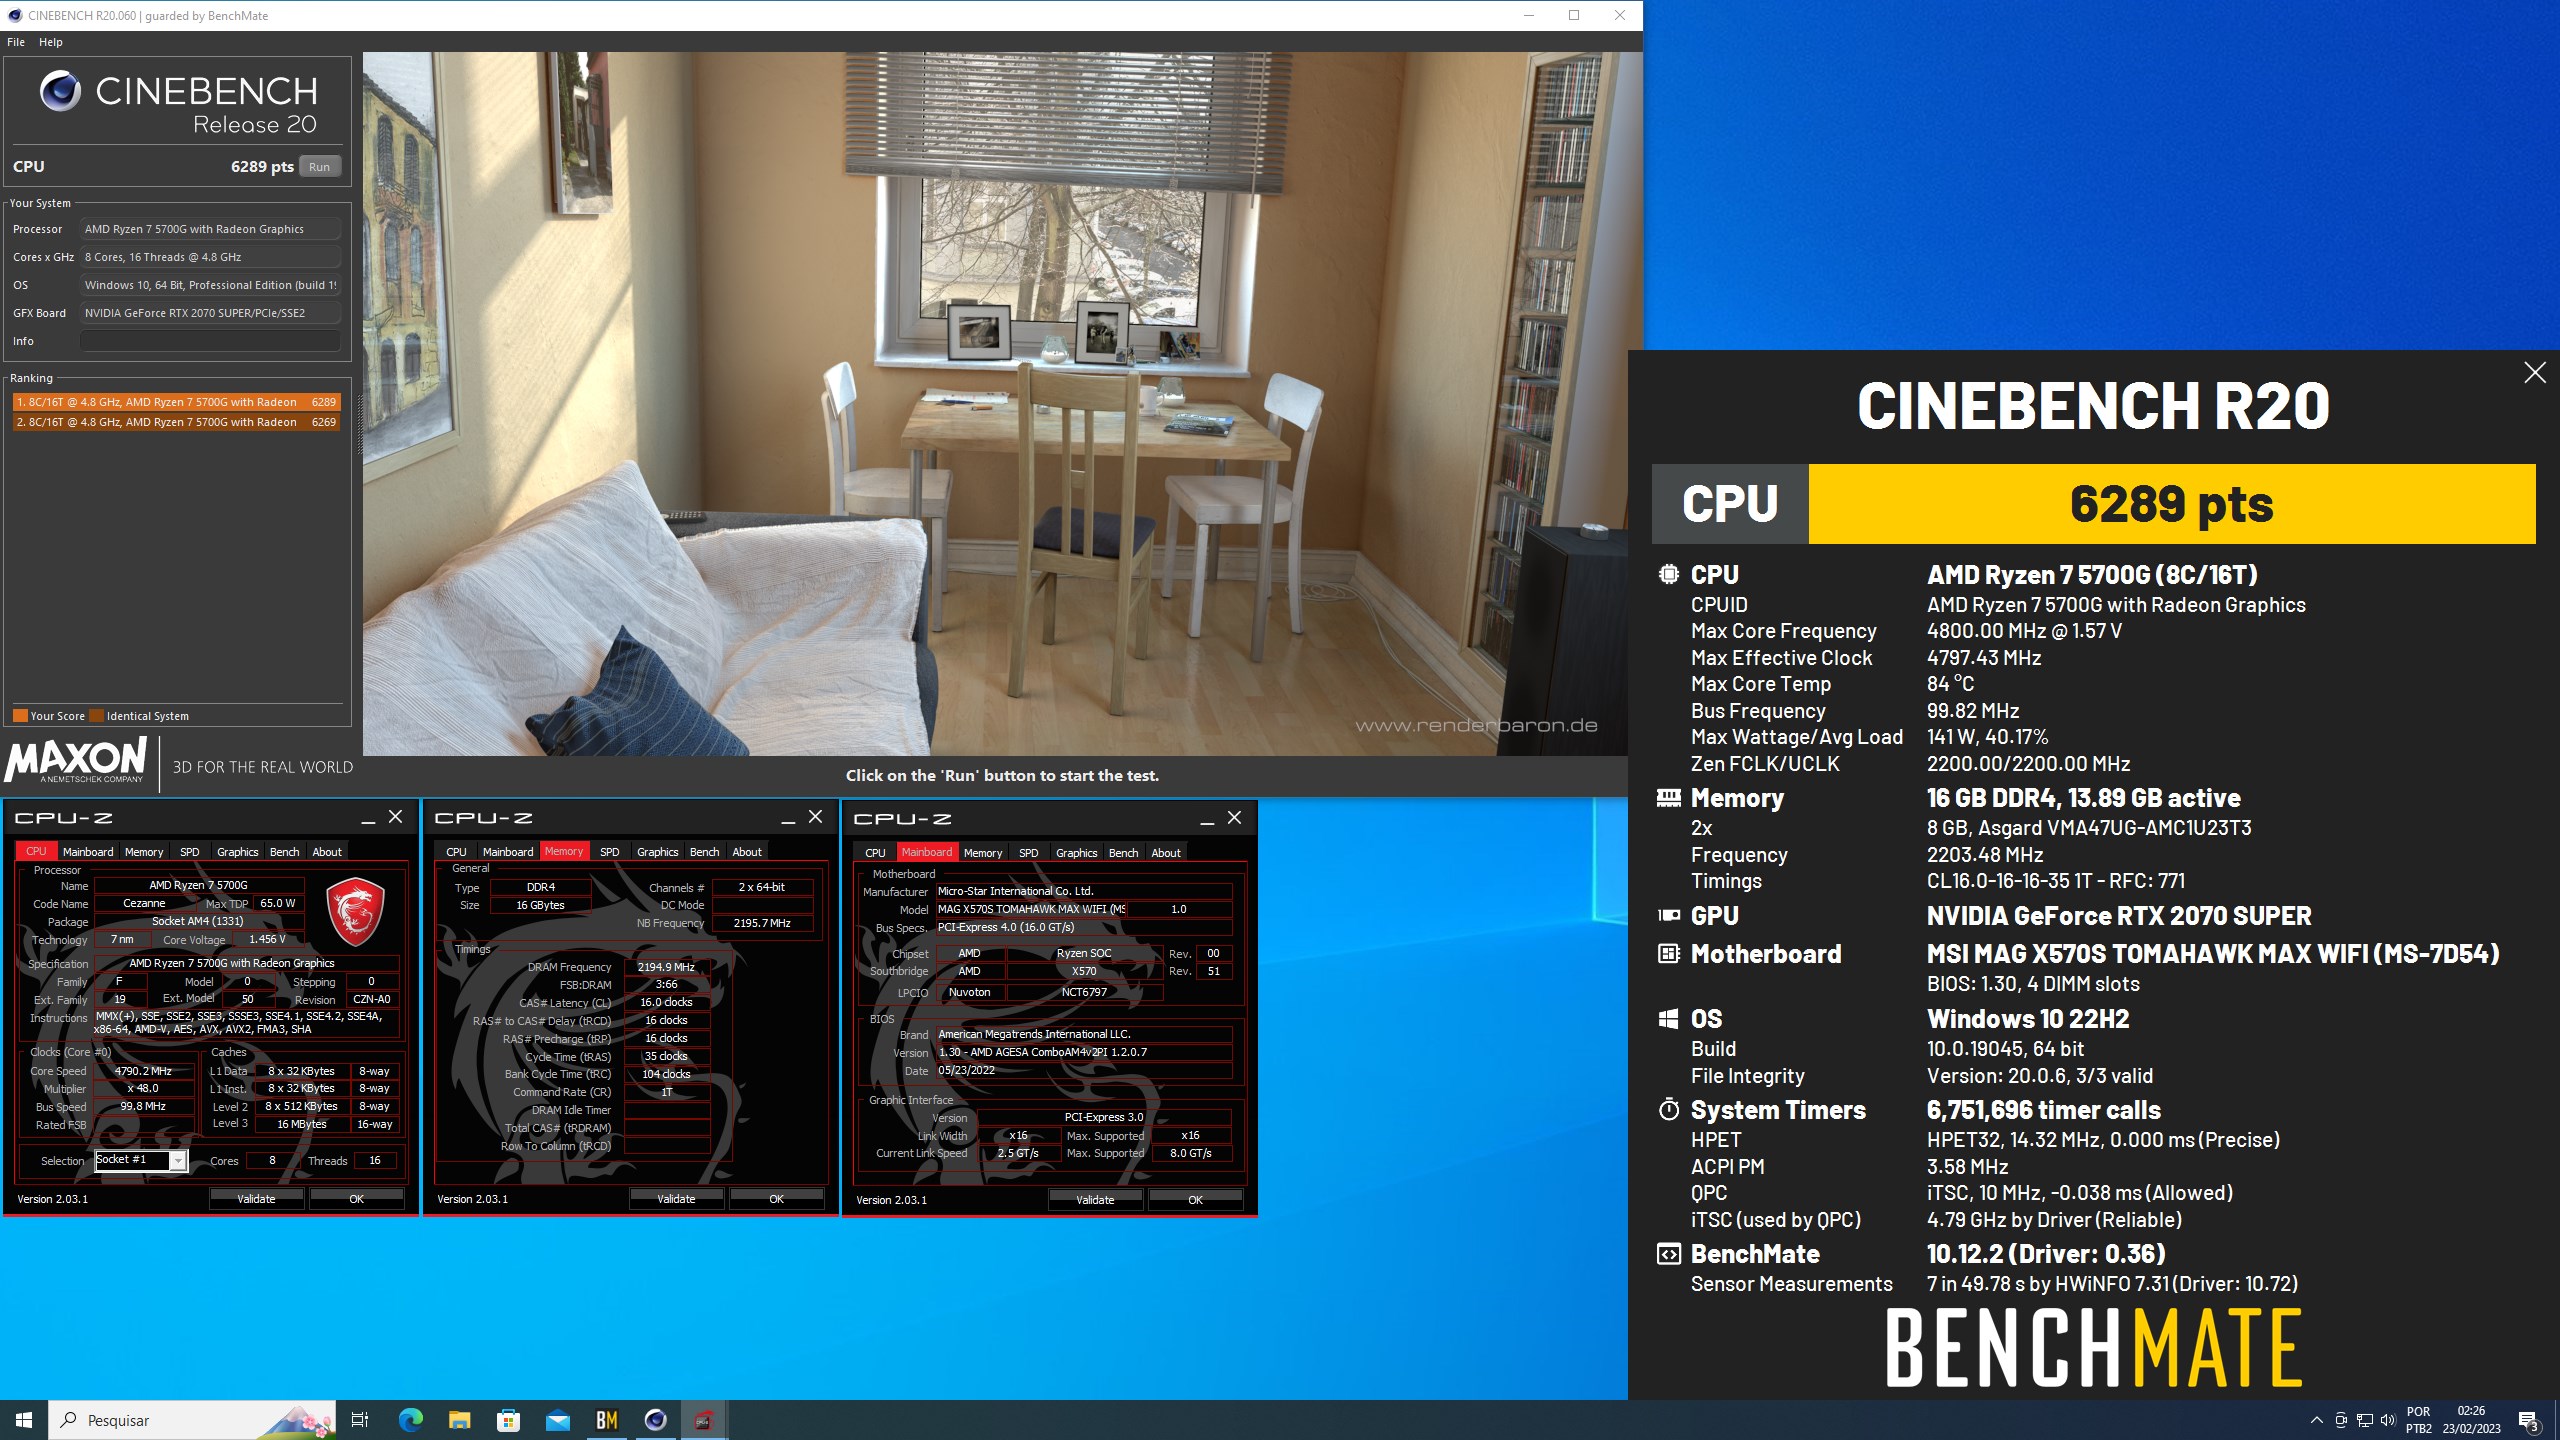Image resolution: width=2560 pixels, height=1440 pixels.
Task: Switch to CPU tab in Mainboard CPU-Z window
Action: pyautogui.click(x=875, y=853)
